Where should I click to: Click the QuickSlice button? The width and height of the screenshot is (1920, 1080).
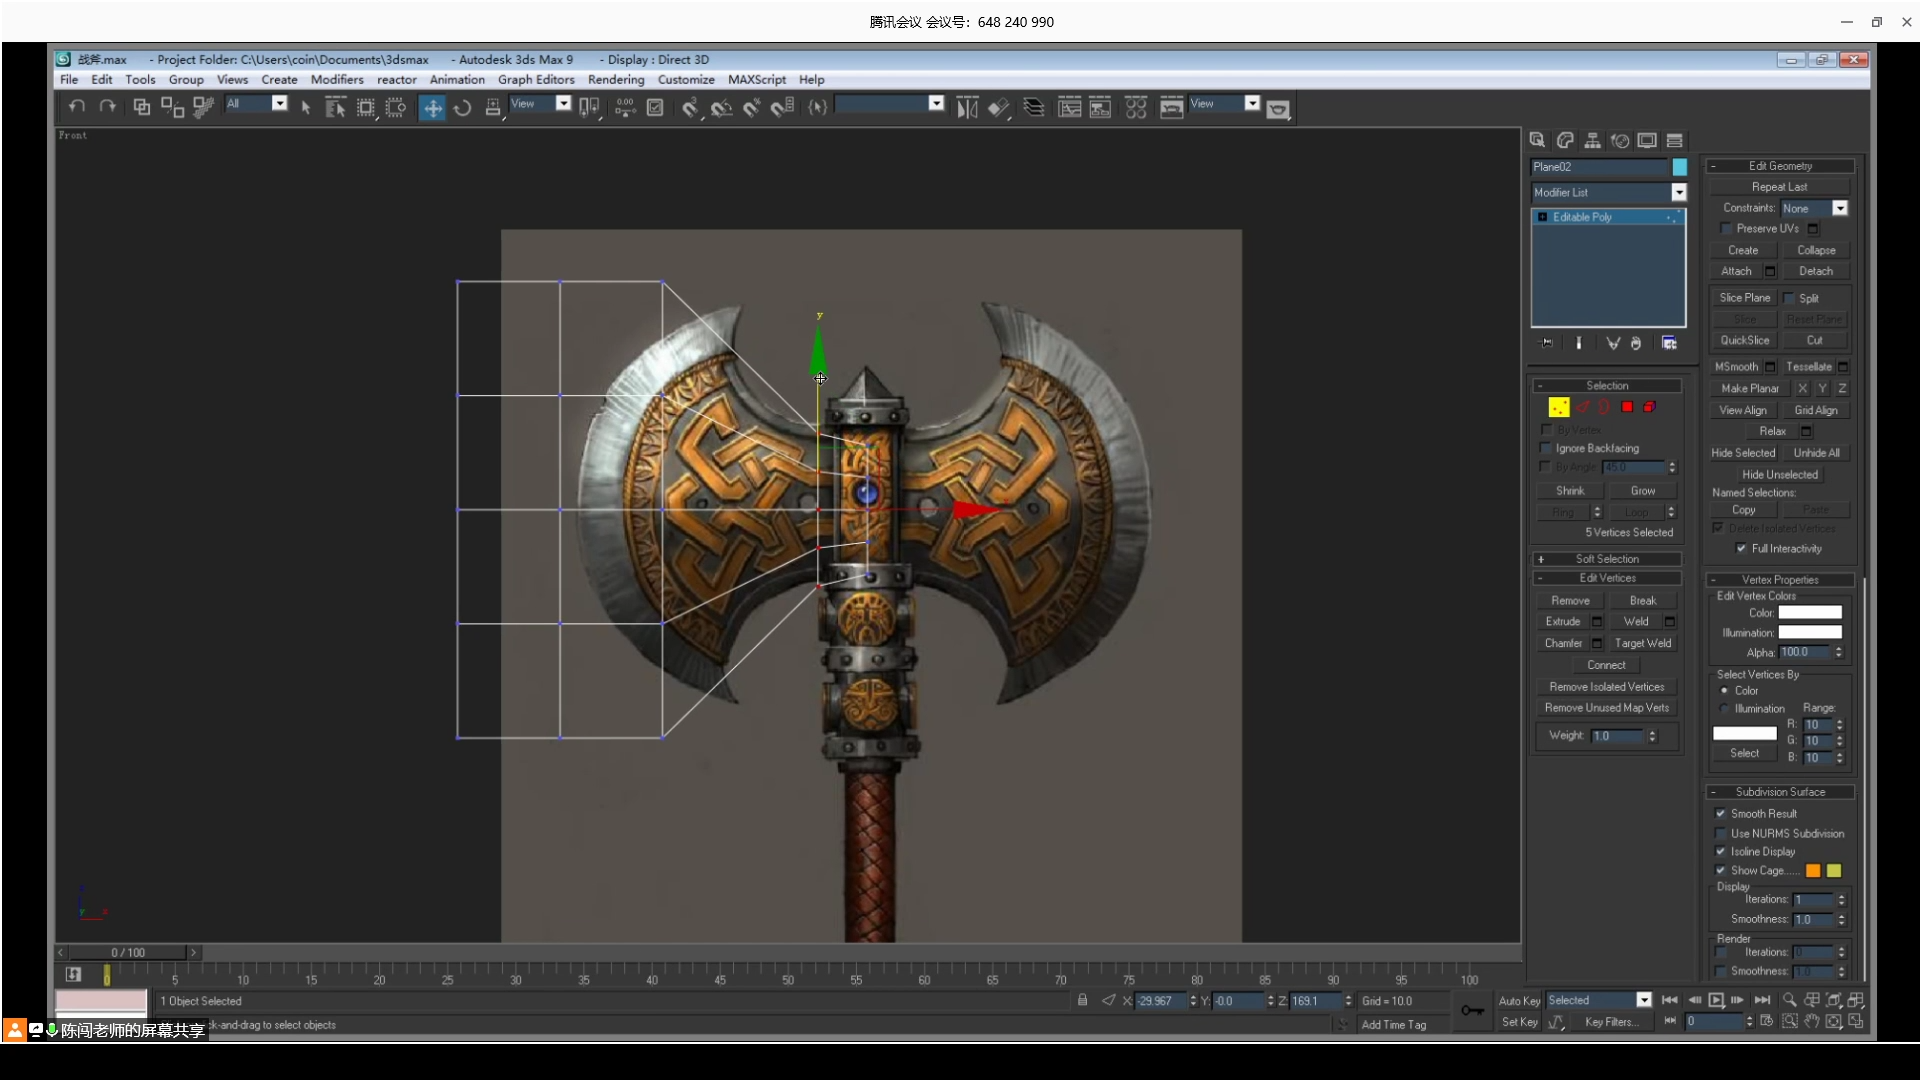tap(1744, 340)
